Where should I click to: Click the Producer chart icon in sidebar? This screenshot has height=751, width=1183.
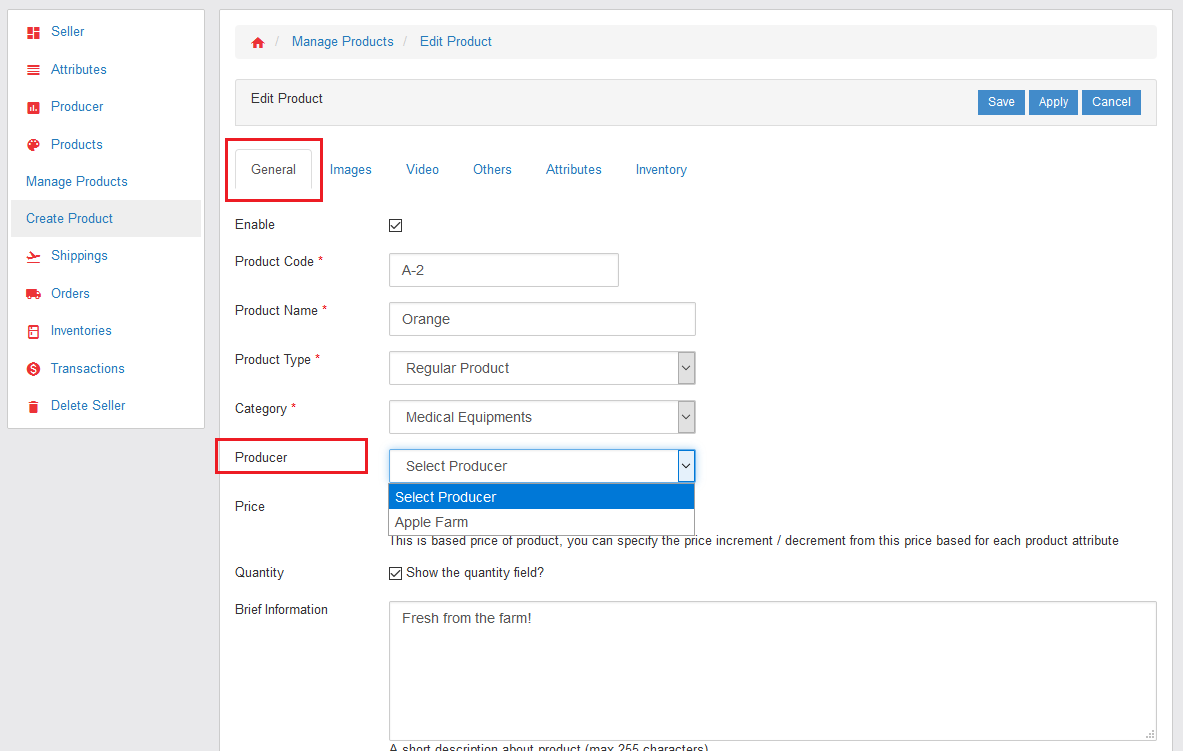(33, 107)
